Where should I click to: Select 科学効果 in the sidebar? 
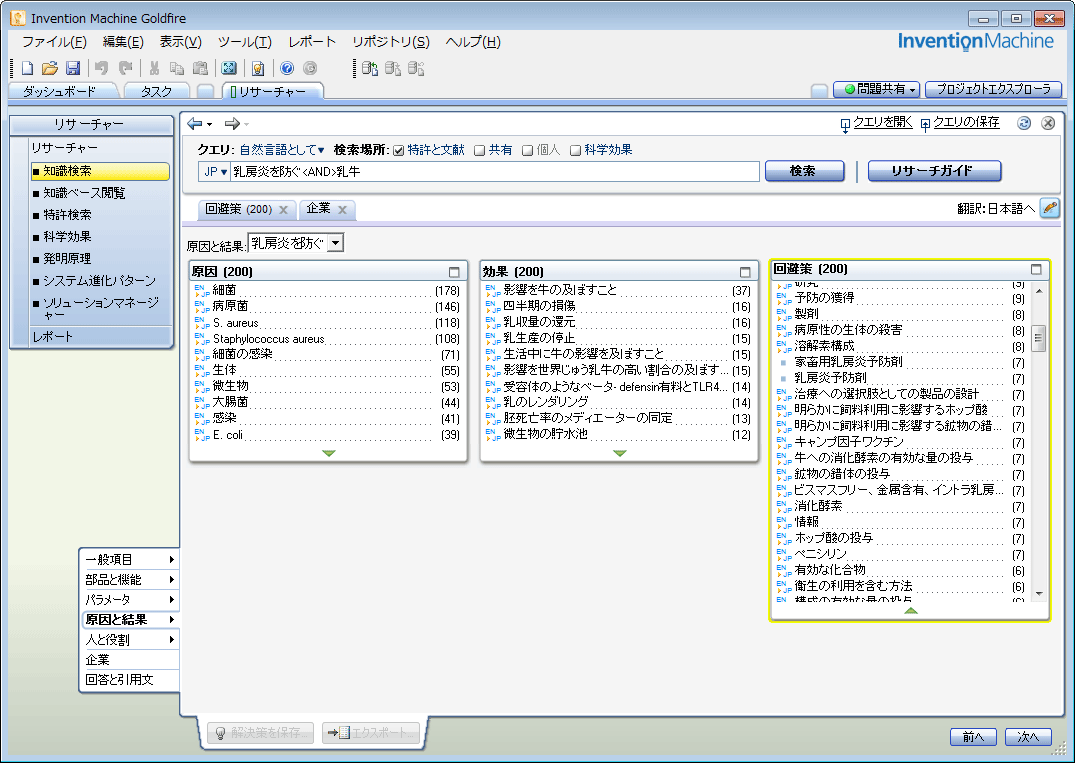[67, 237]
